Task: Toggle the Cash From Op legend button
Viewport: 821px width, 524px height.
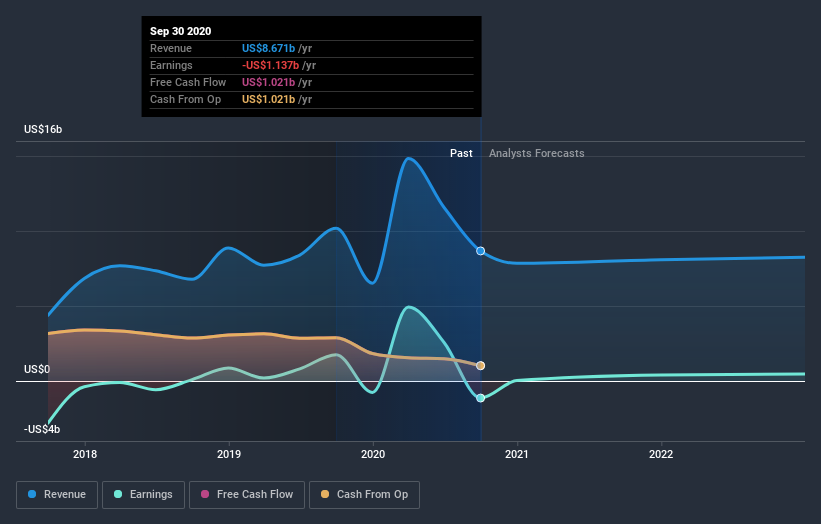Action: [364, 495]
